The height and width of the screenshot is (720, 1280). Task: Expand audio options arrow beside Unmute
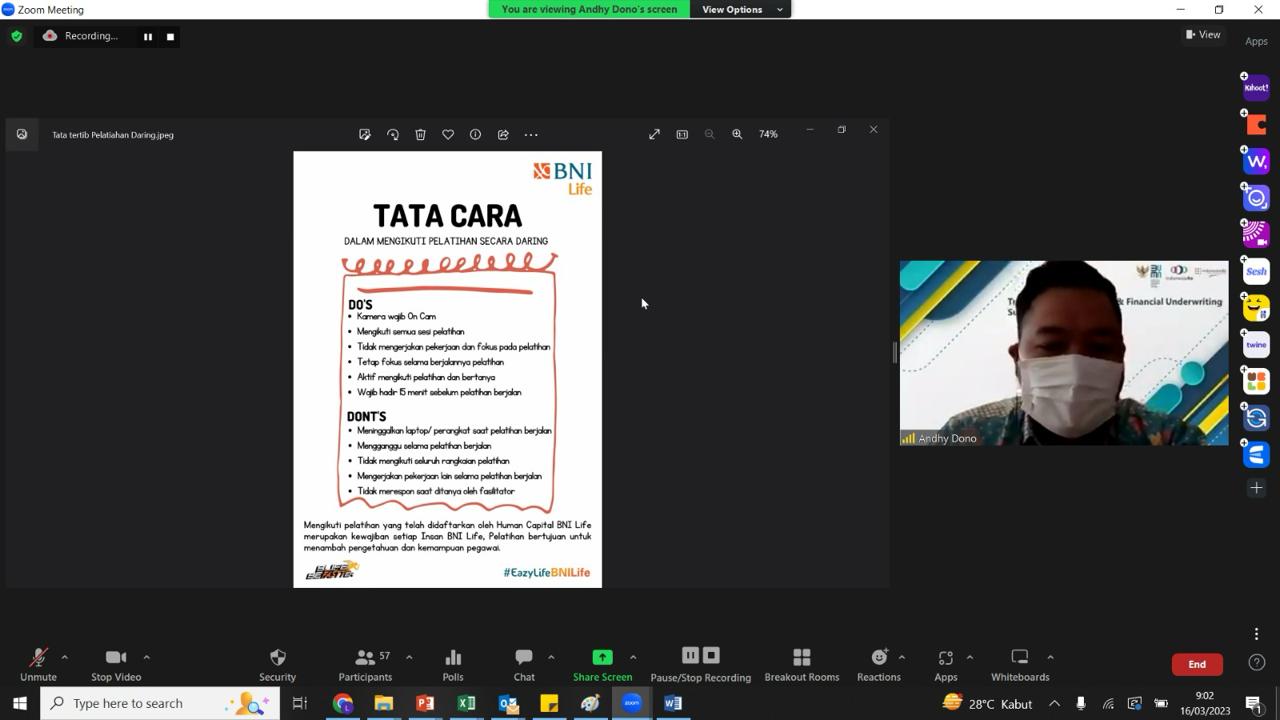tap(65, 657)
